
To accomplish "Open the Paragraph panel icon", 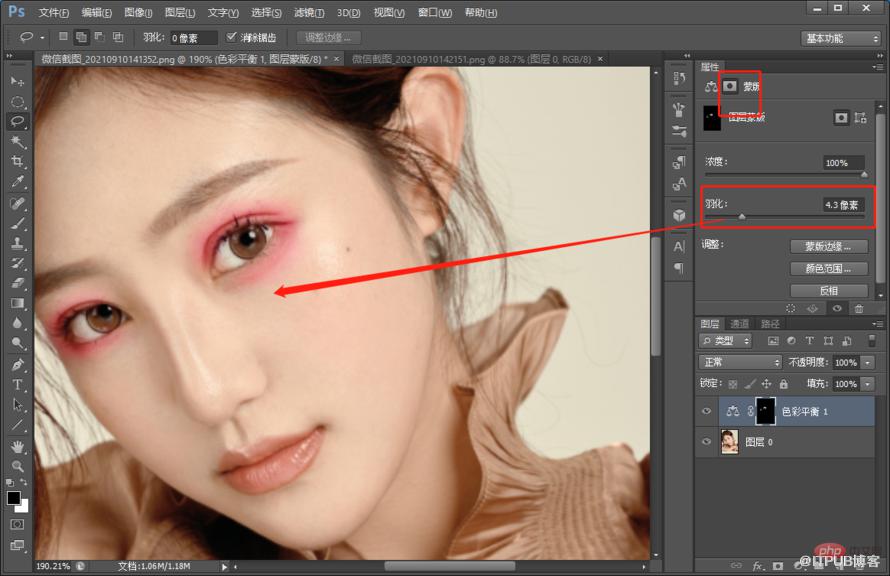I will click(x=679, y=267).
